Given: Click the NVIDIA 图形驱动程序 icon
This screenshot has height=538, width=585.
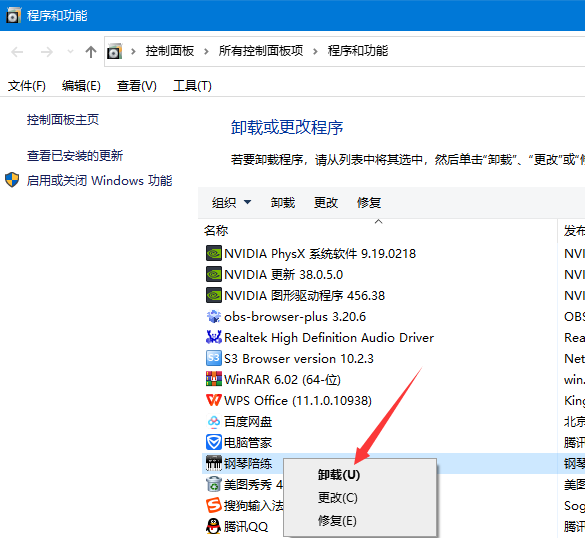Looking at the screenshot, I should click(214, 295).
